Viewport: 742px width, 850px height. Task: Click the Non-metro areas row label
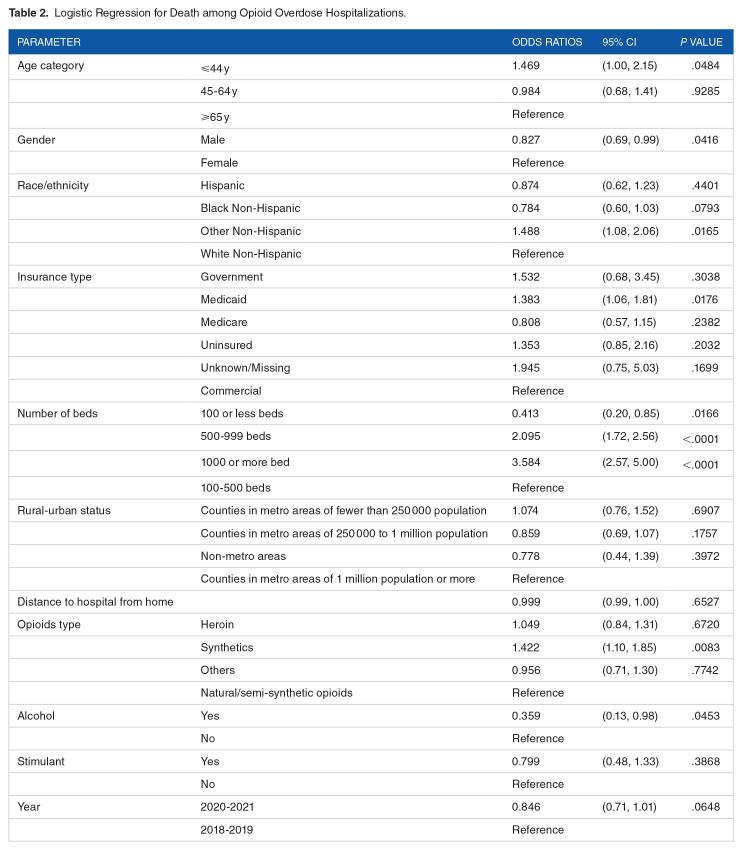[243, 556]
